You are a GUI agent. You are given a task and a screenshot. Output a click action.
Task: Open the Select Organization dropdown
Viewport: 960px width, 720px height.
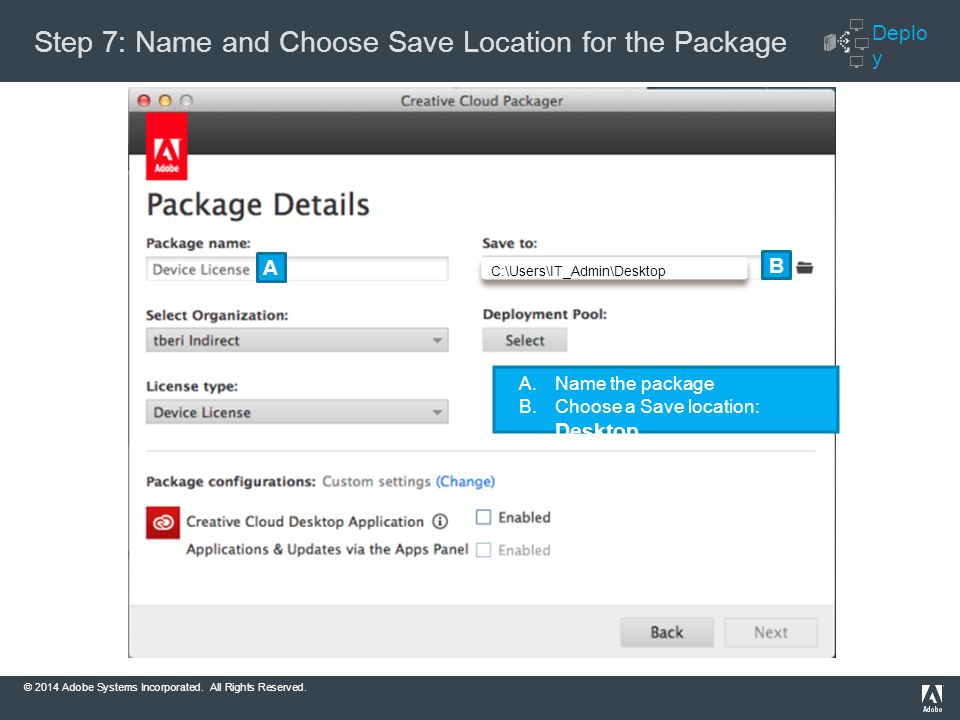click(297, 340)
